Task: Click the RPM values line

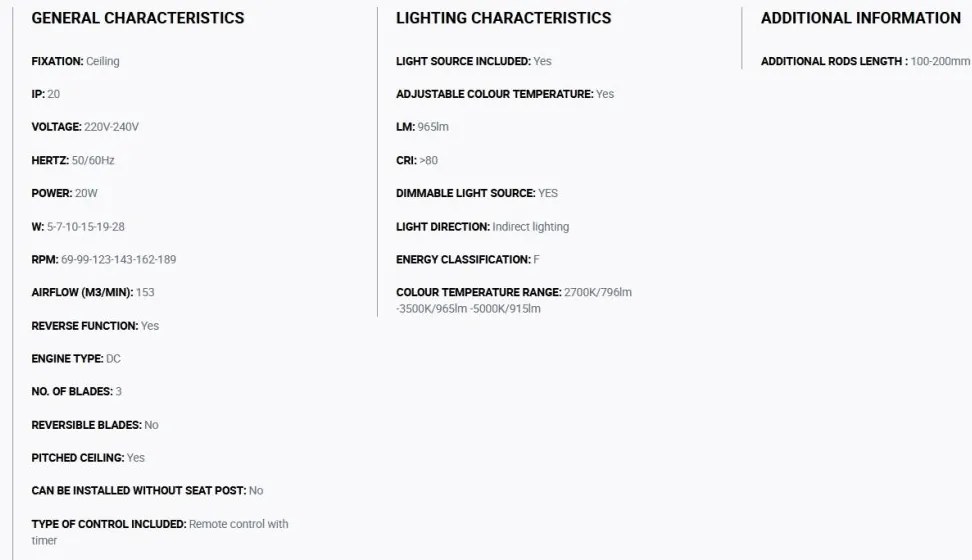Action: point(104,260)
